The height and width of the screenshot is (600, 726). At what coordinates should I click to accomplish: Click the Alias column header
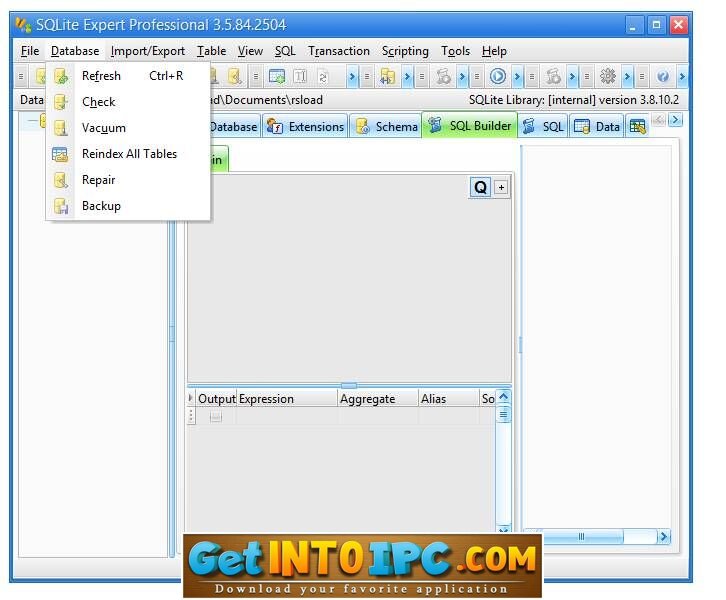(x=449, y=399)
